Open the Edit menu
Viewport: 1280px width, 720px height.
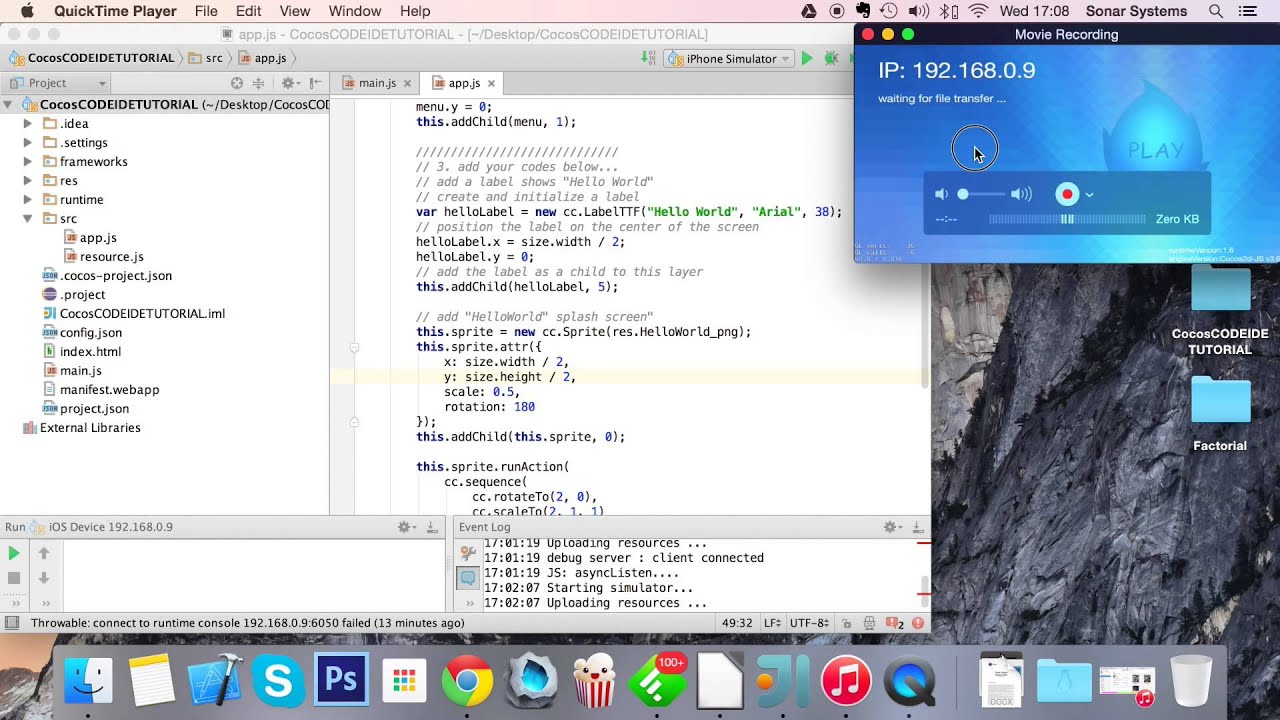248,11
